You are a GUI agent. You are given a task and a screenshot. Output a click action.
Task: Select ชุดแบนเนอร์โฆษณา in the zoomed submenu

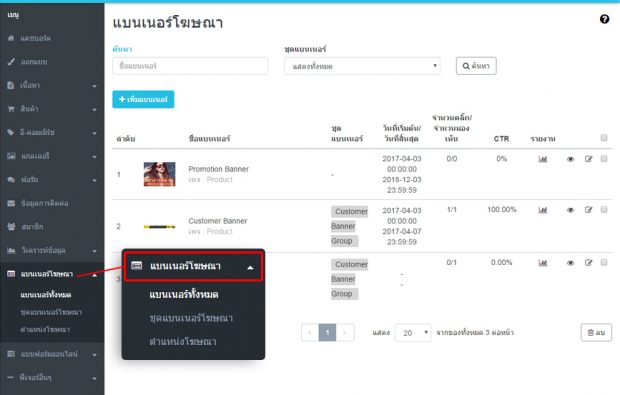coord(191,318)
